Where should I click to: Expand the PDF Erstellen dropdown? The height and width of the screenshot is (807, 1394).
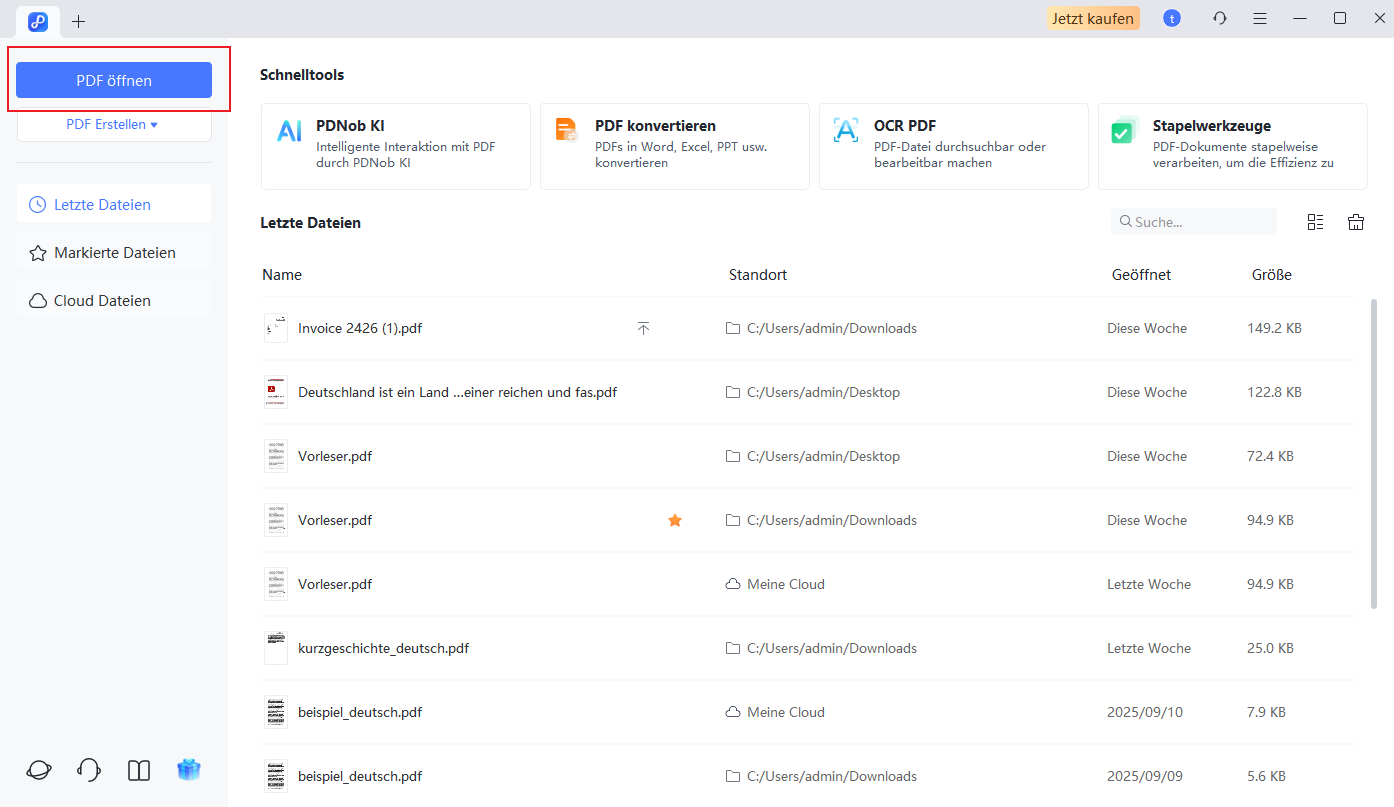coord(113,125)
